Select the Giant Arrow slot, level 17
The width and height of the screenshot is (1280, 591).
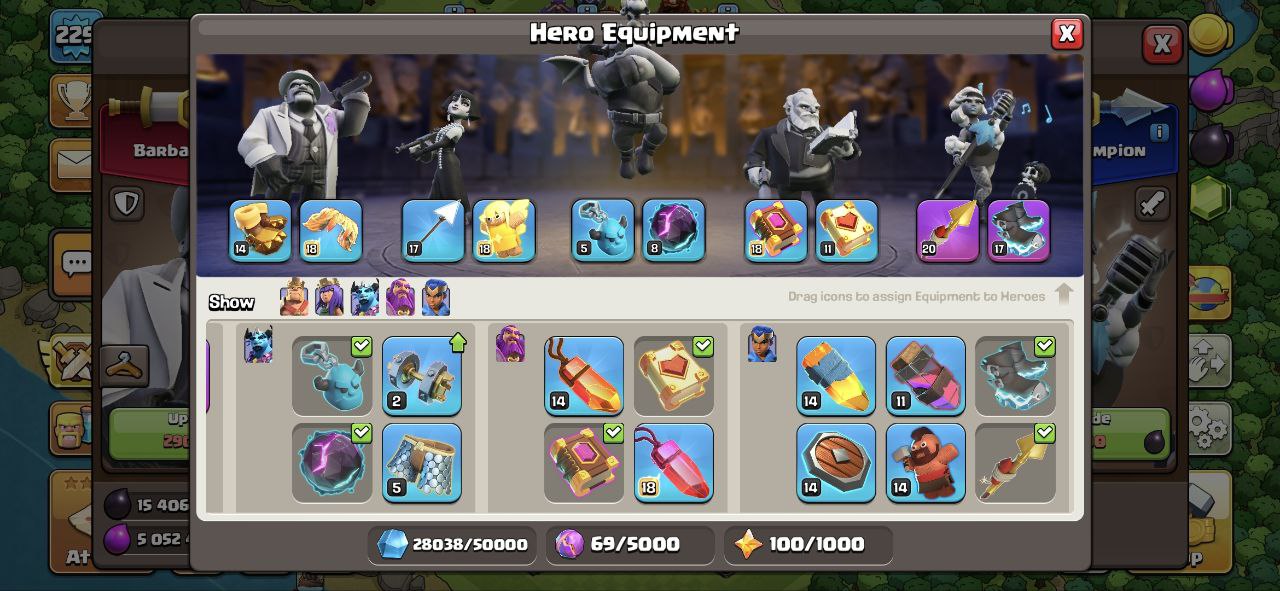pyautogui.click(x=433, y=231)
